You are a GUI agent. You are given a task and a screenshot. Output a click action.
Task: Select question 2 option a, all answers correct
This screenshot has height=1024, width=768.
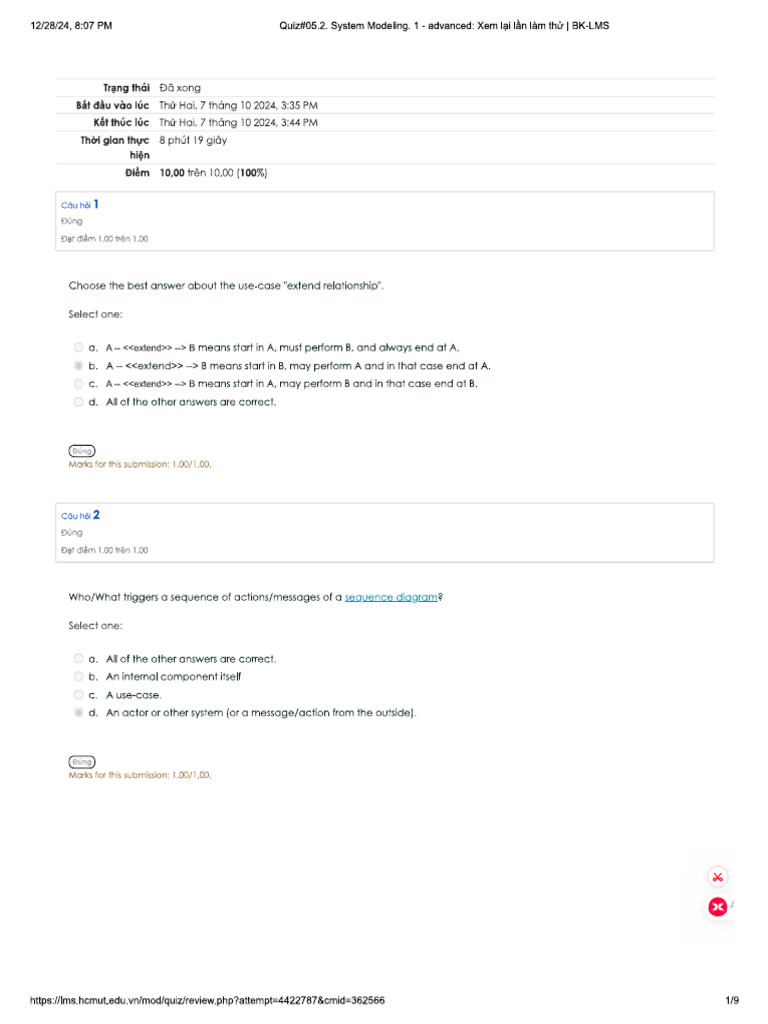(78, 659)
